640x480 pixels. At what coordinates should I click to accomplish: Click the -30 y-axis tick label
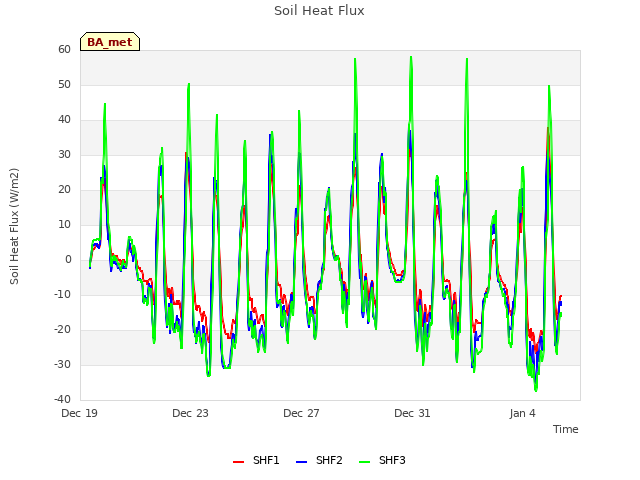tap(62, 364)
